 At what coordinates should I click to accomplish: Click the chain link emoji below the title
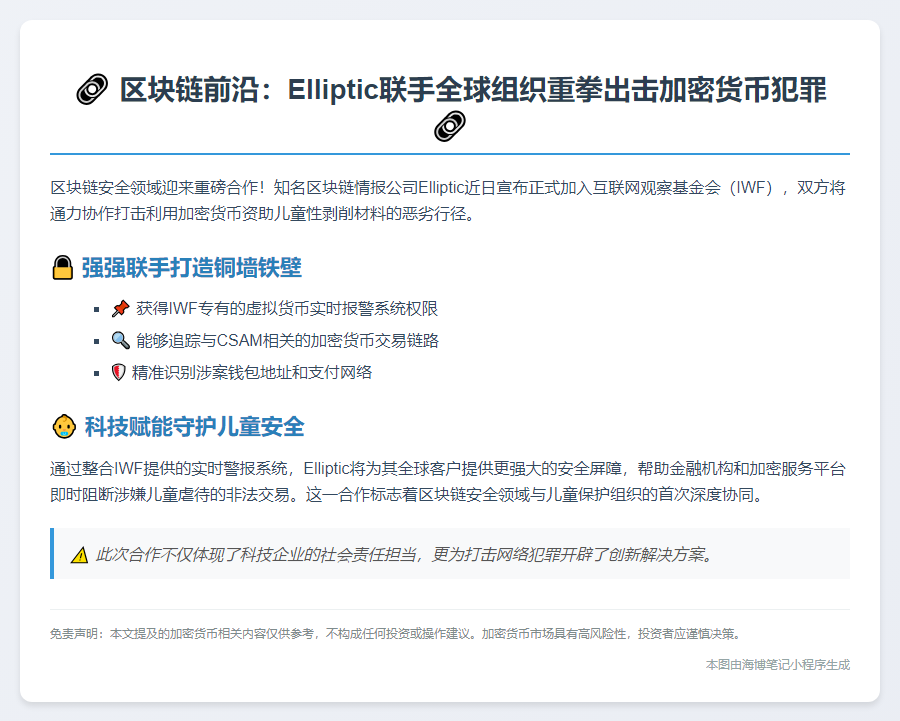click(450, 126)
